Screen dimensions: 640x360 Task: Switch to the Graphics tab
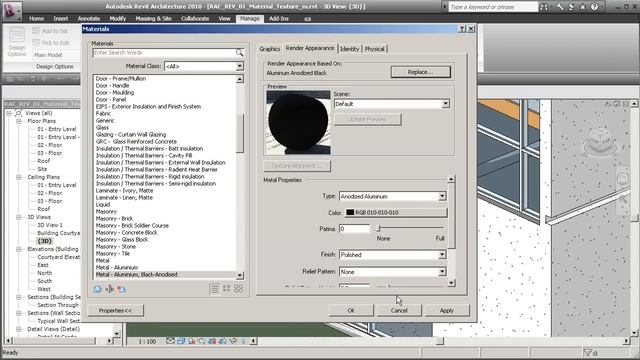click(270, 49)
